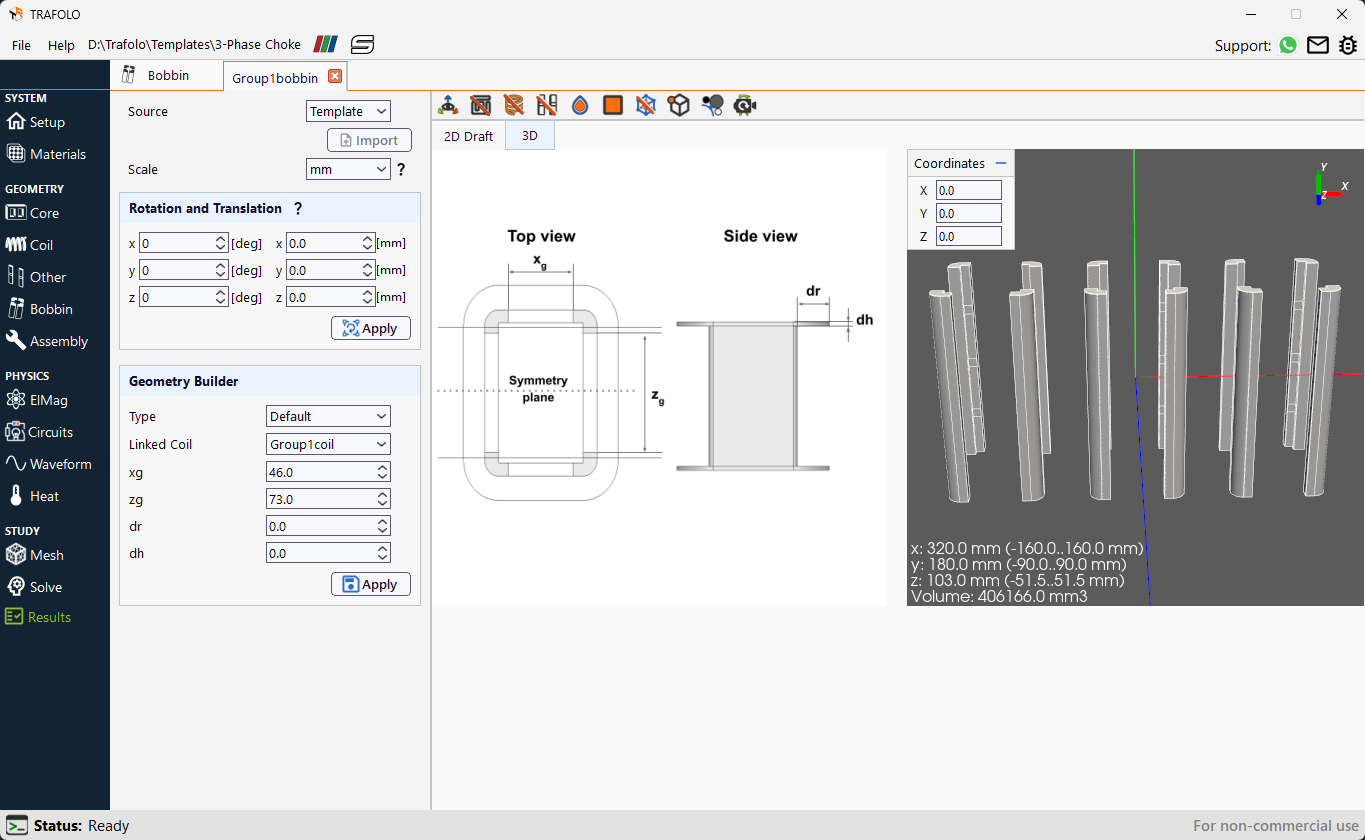
Task: Open the Scale mm dropdown
Action: click(348, 169)
